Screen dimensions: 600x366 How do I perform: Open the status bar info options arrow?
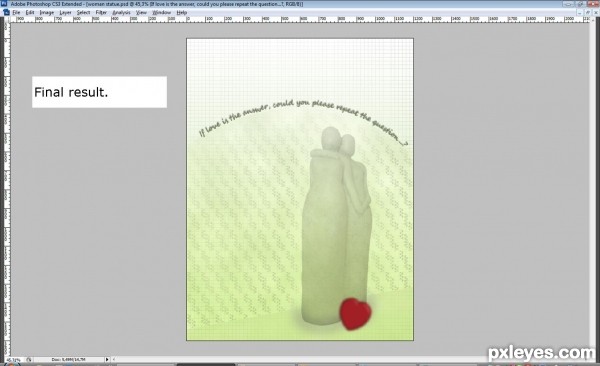click(x=107, y=360)
